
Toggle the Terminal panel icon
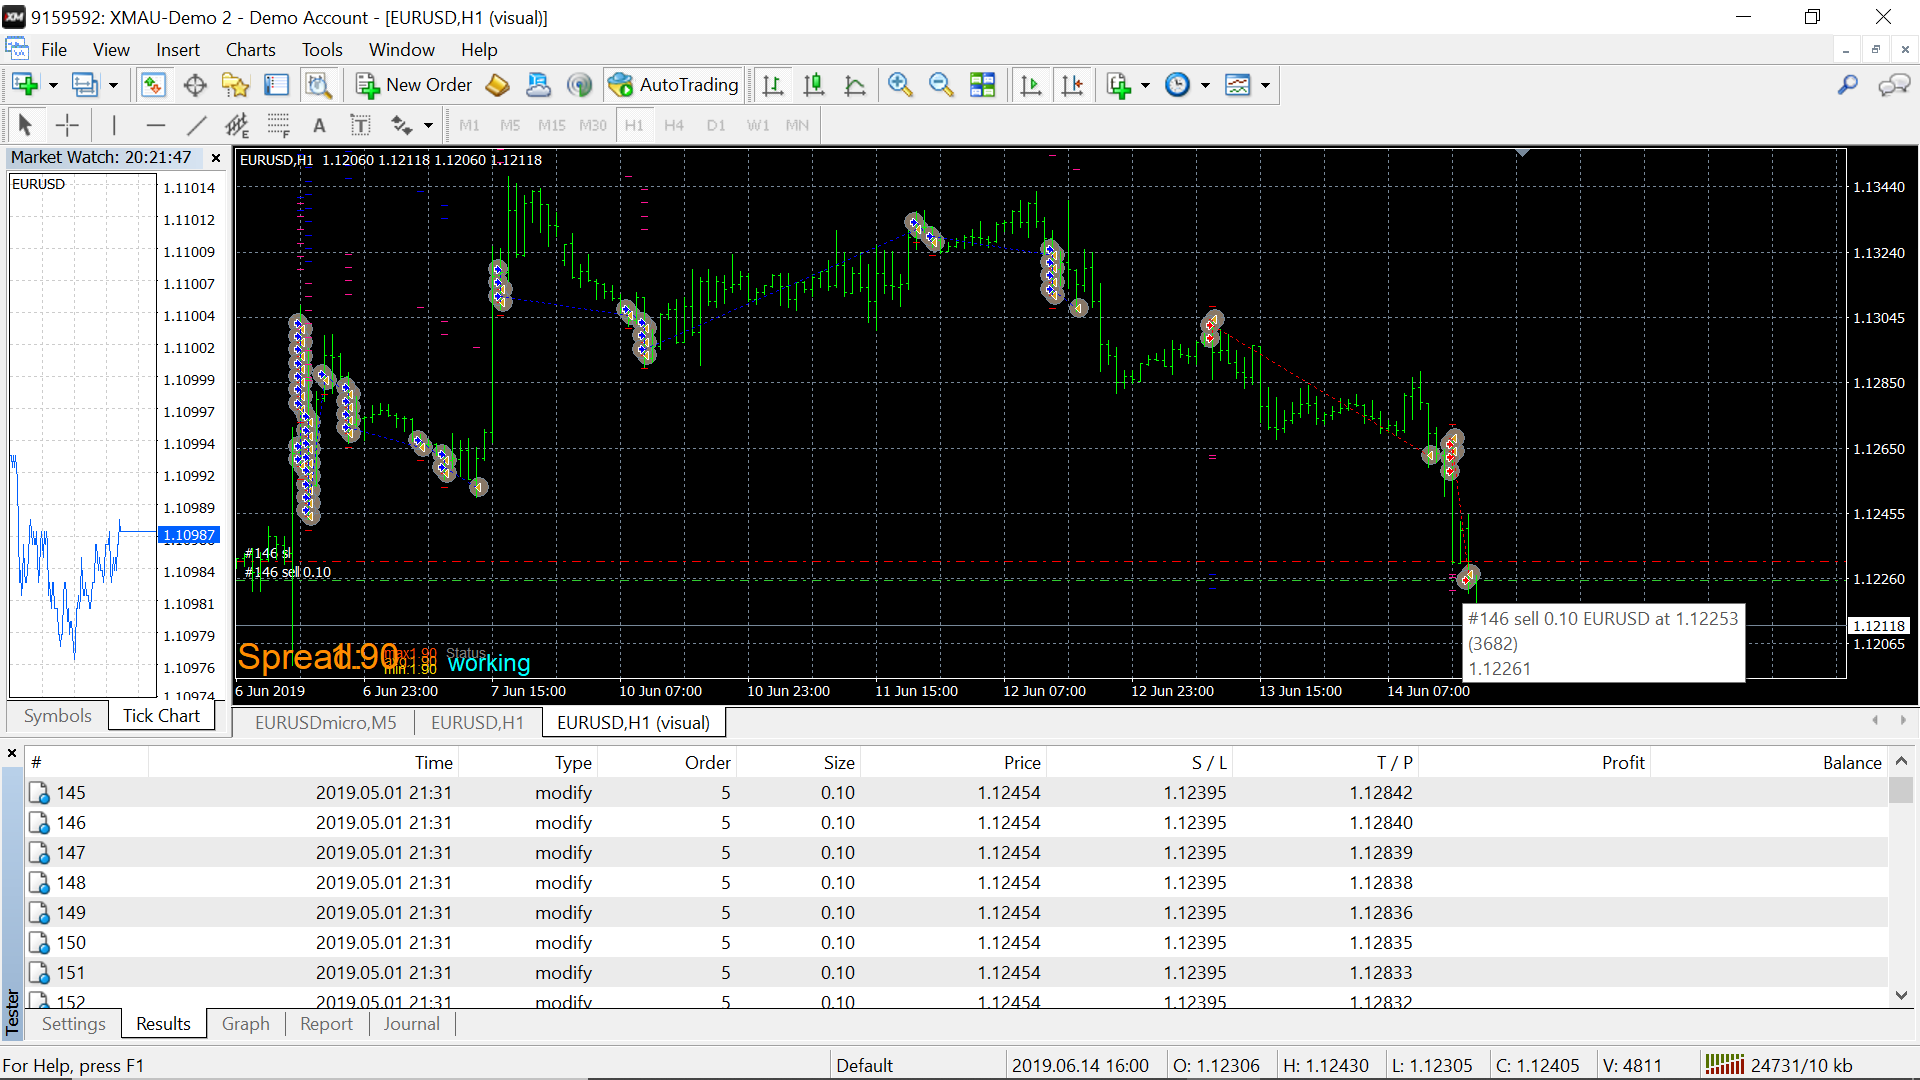coord(277,85)
